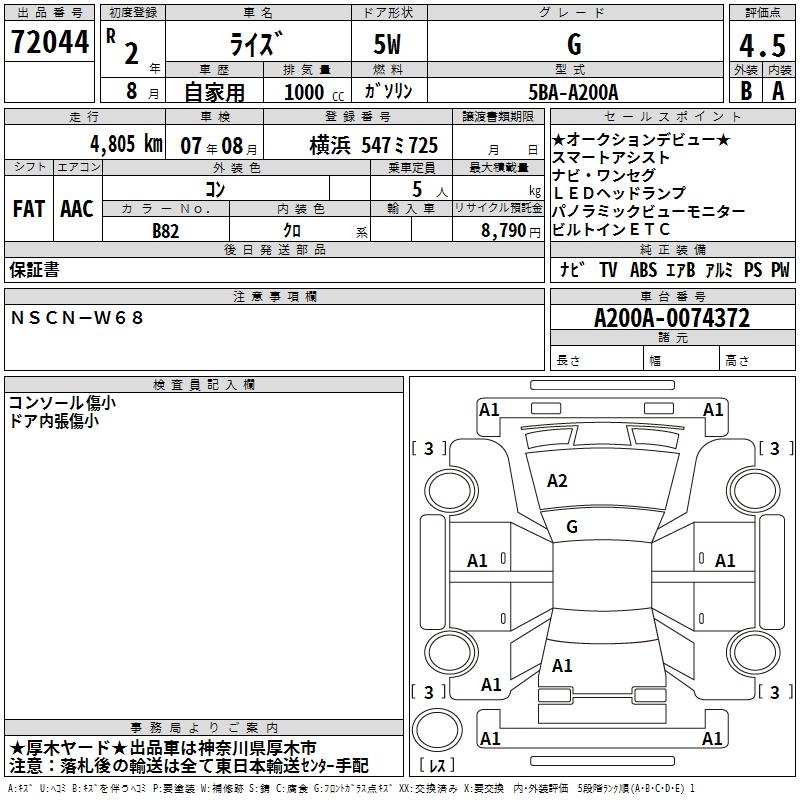Select the car name ライズ
800x800 pixels.
pyautogui.click(x=257, y=44)
